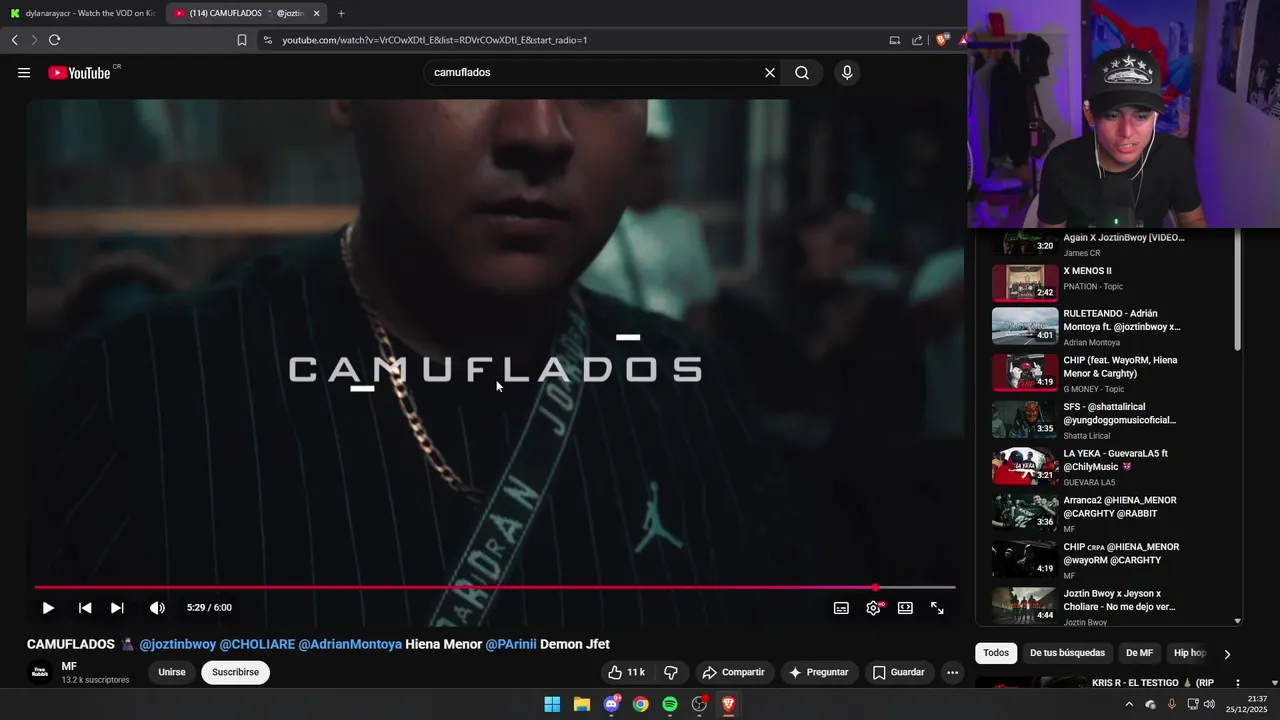Screen dimensions: 1280x720
Task: Open MF channel avatar
Action: 40,672
